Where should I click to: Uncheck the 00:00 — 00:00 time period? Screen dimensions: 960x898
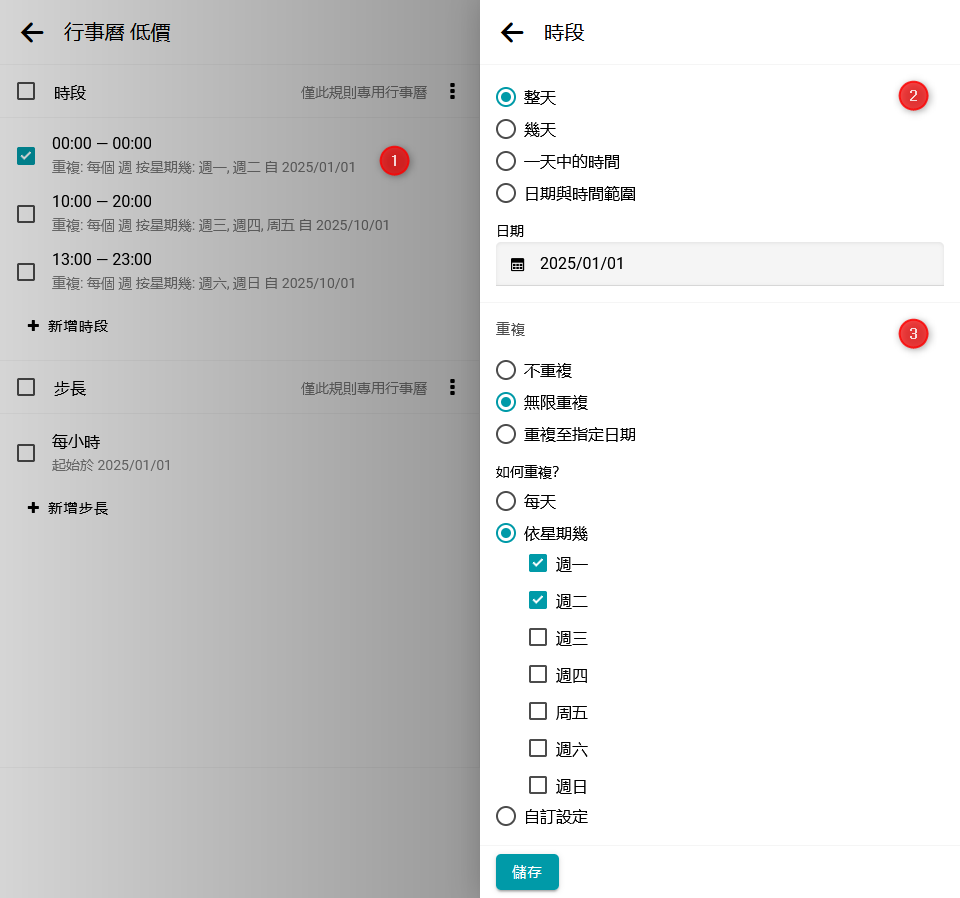coord(26,156)
